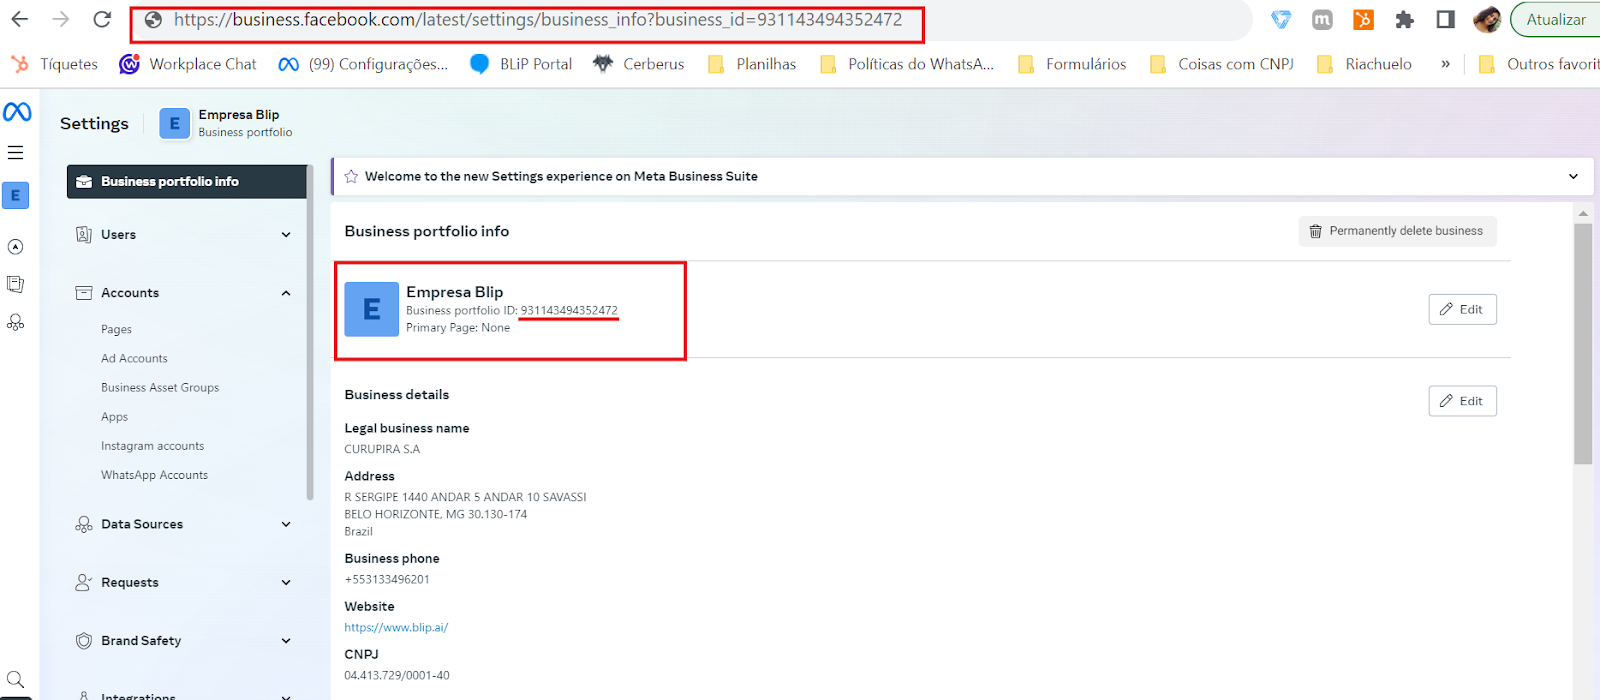Open the search magnifier in left rail
Viewport: 1600px width, 700px height.
tap(15, 680)
